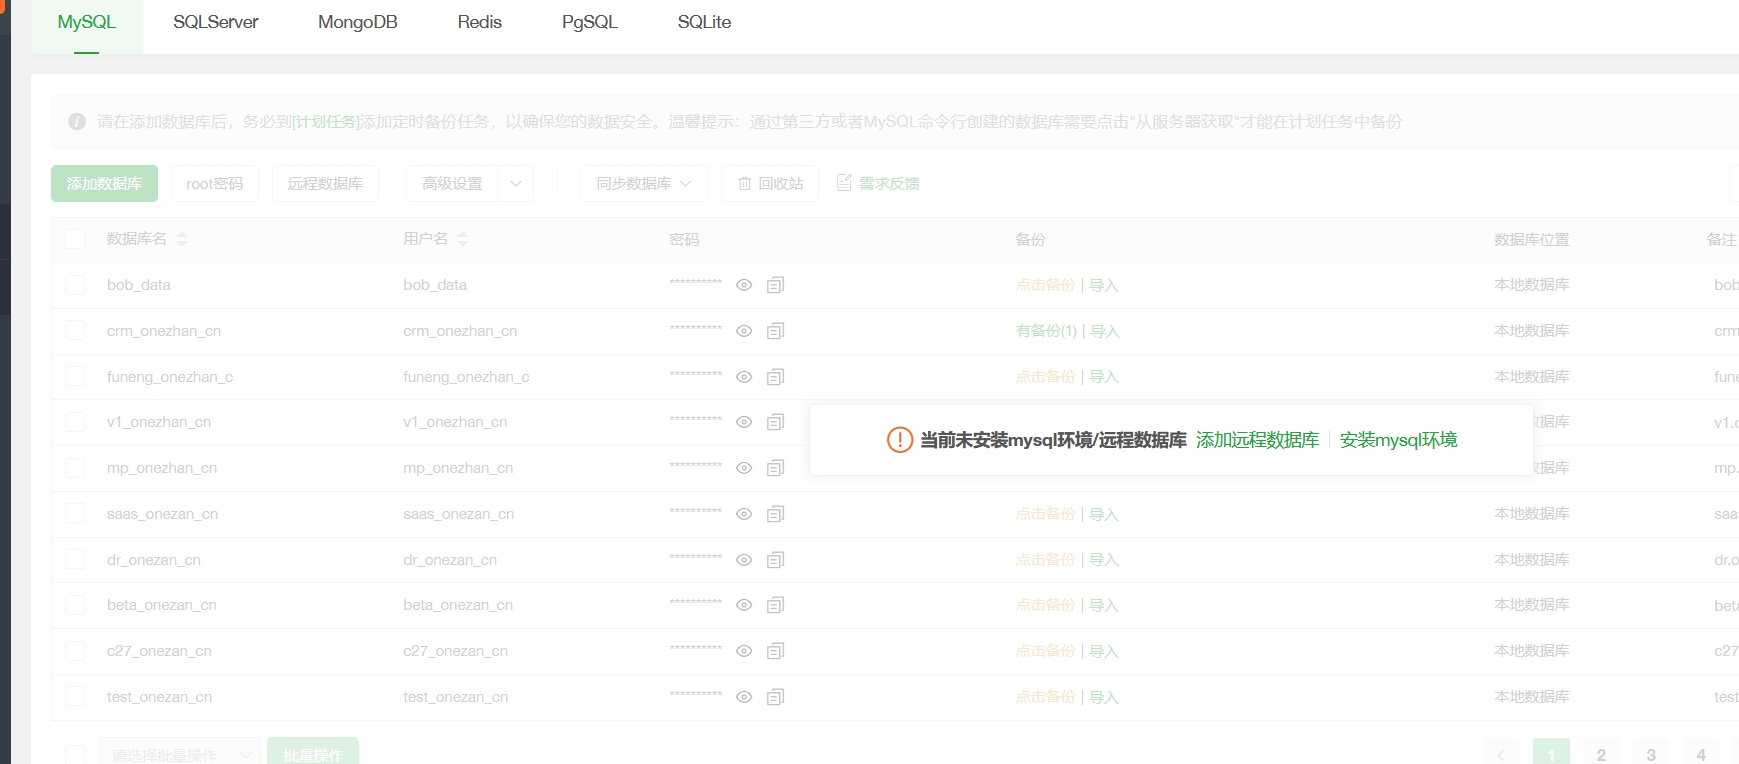Click 安装mysql环境 link in popup
The height and width of the screenshot is (764, 1739).
point(1399,440)
